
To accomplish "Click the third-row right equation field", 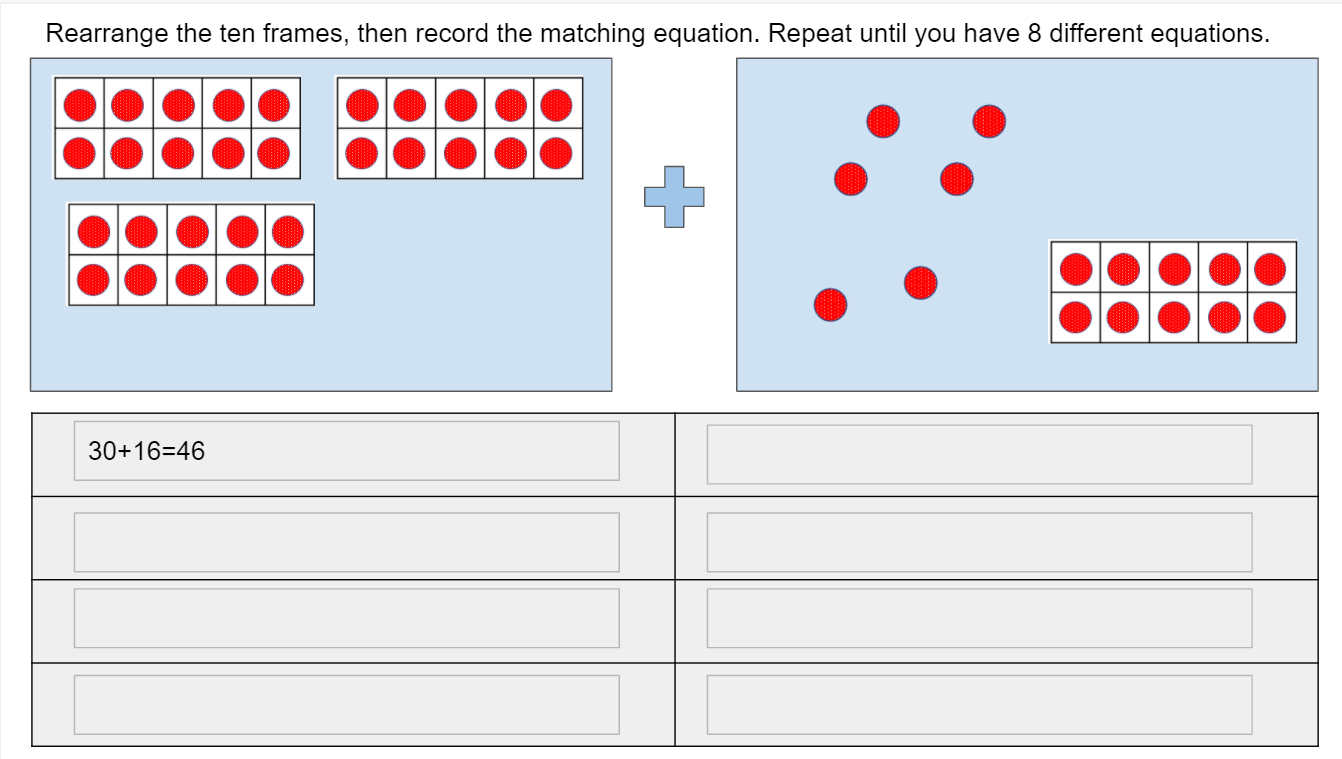I will pos(979,618).
